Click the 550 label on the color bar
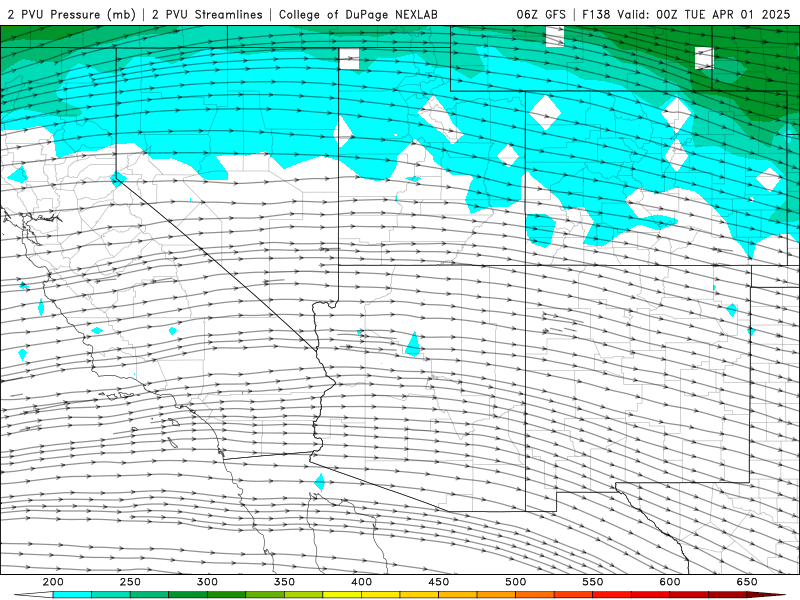Screen dimensions: 800x600 (592, 582)
